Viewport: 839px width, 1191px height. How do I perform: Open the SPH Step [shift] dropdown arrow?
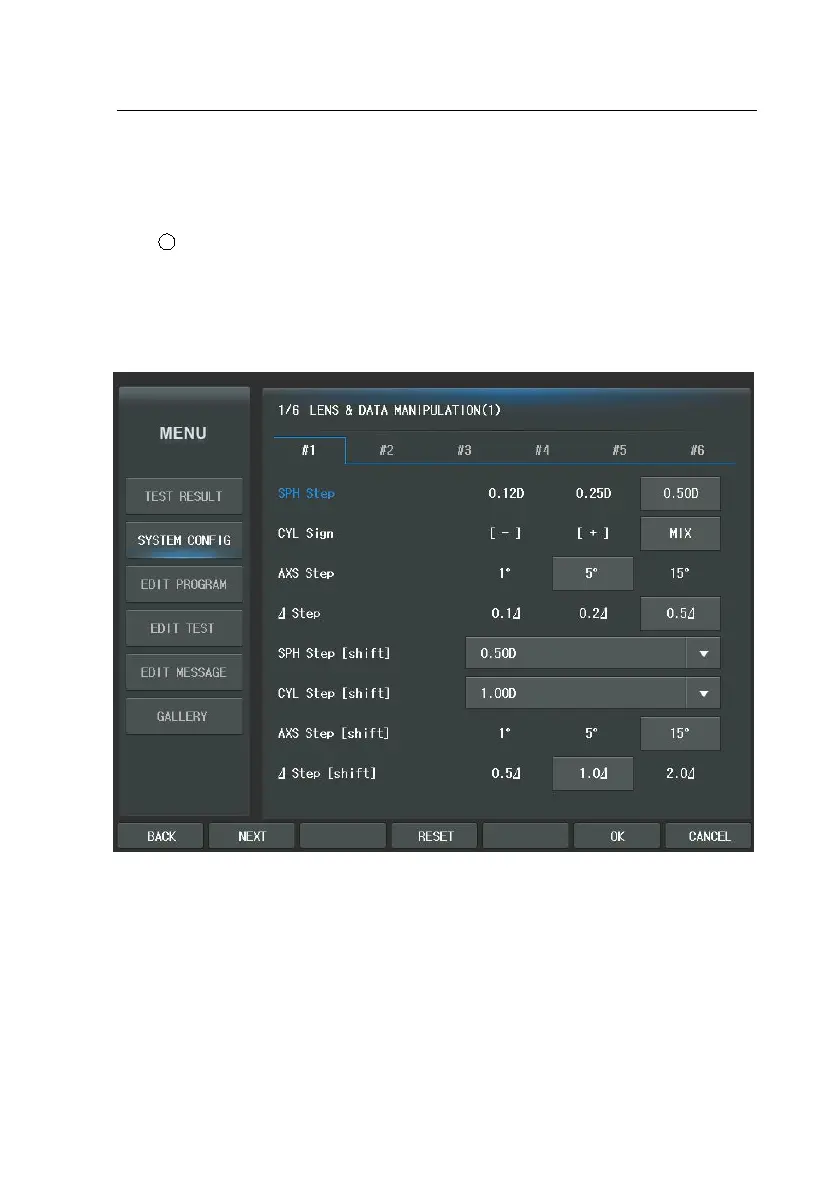coord(703,653)
